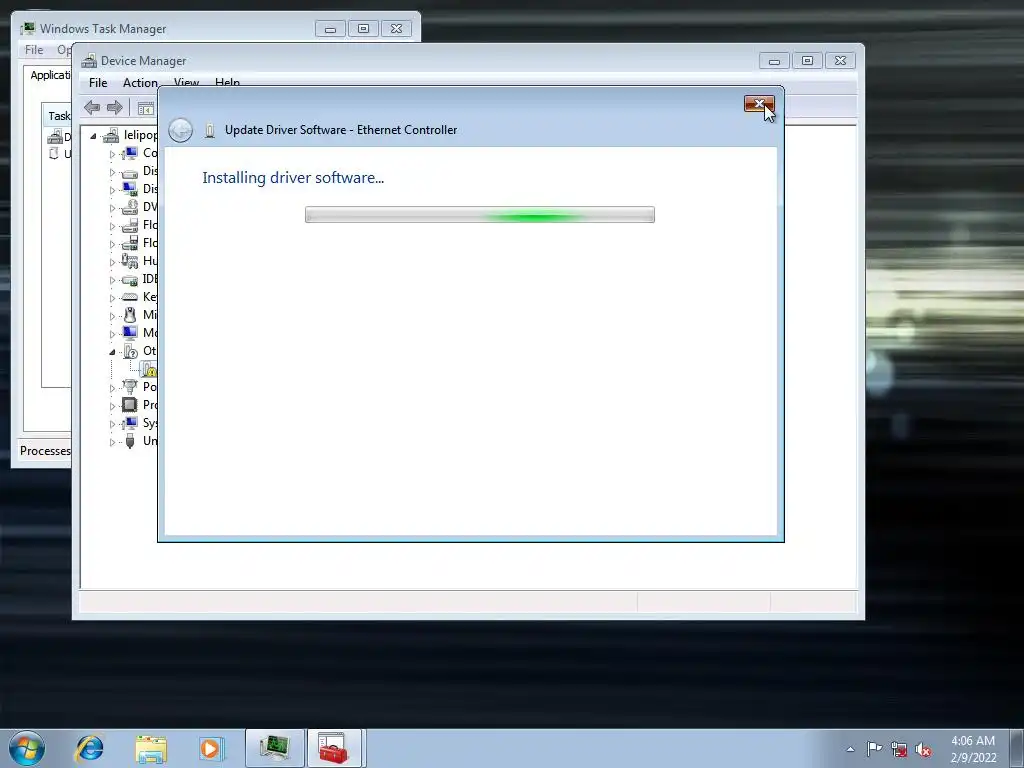
Task: Click the Disk drives category icon
Action: [131, 172]
